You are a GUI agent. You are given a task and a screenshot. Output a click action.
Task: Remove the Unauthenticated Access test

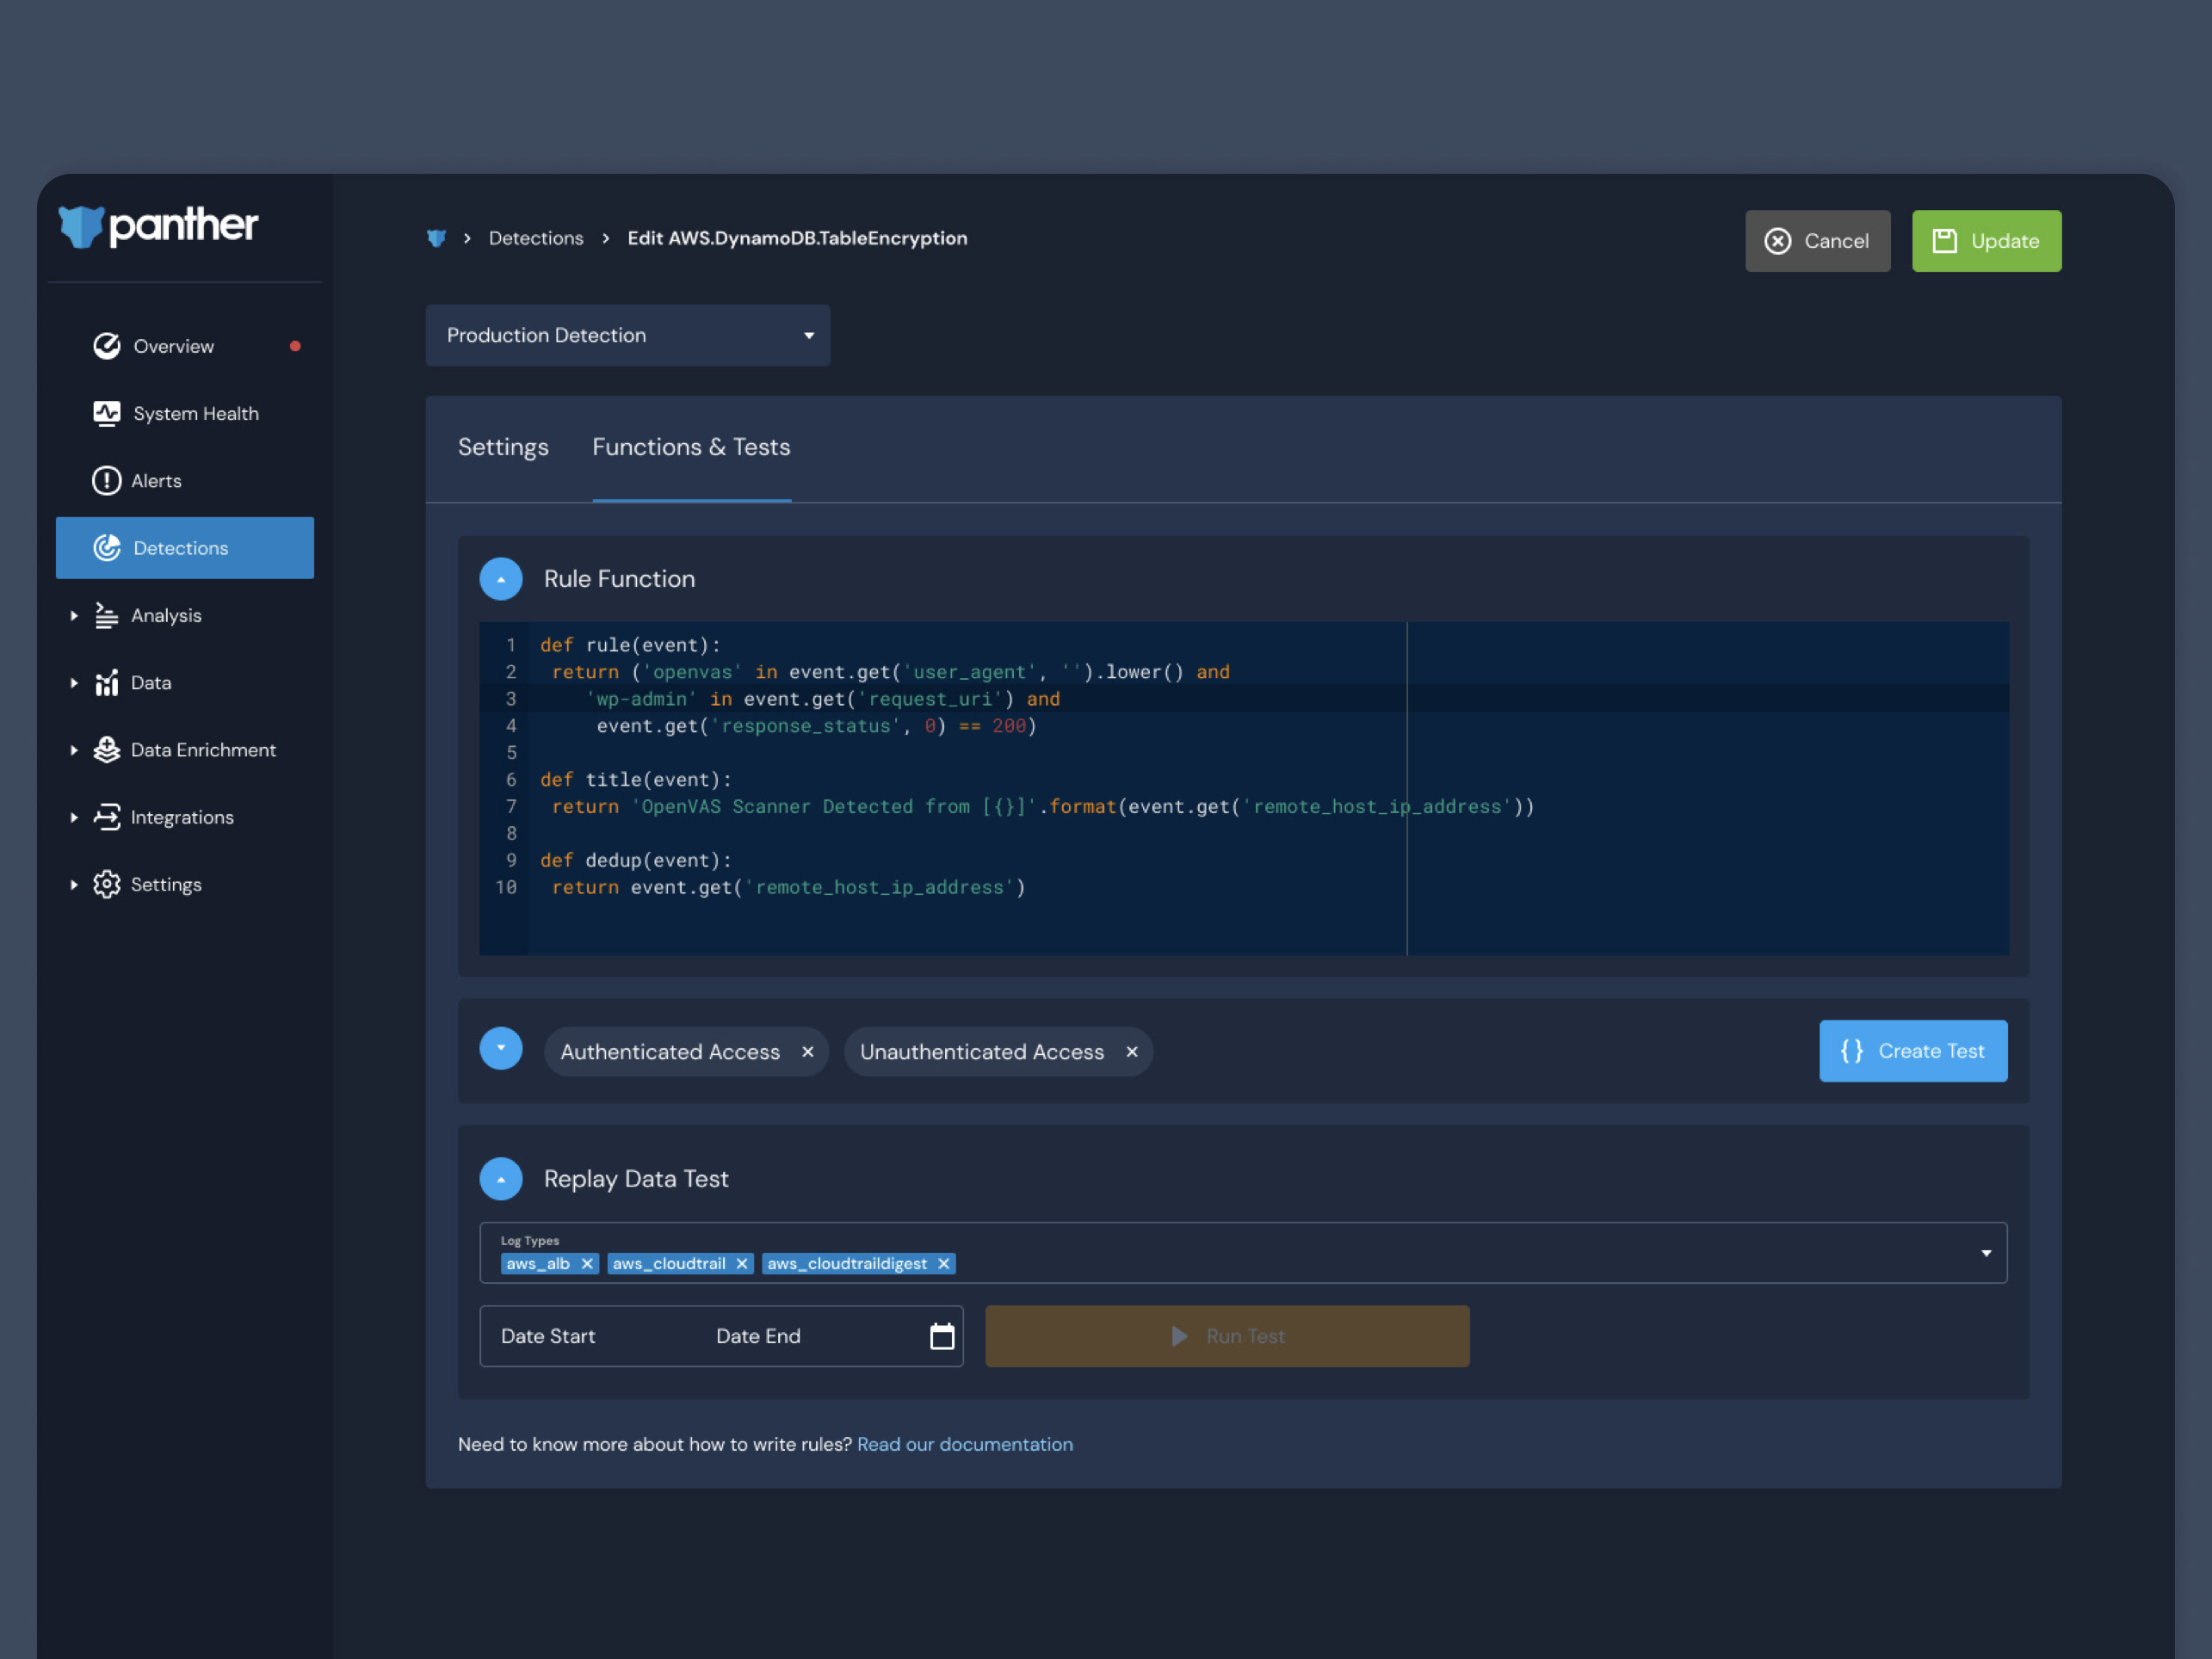tap(1132, 1052)
